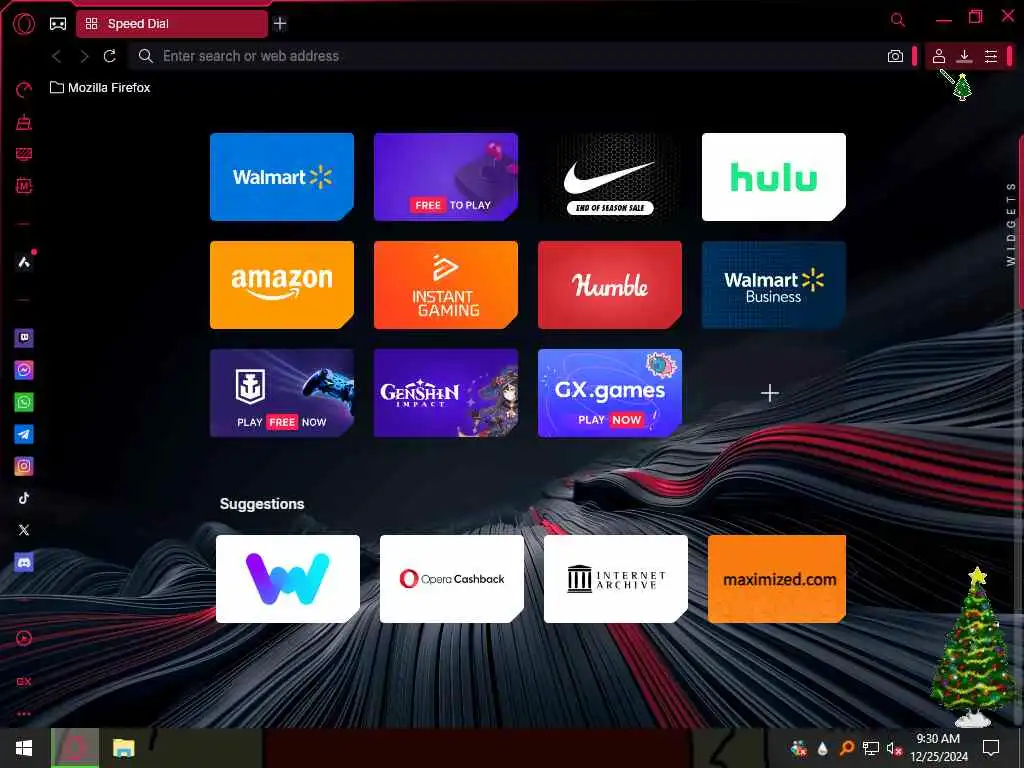Open the maximized.com suggestion

[x=776, y=579]
